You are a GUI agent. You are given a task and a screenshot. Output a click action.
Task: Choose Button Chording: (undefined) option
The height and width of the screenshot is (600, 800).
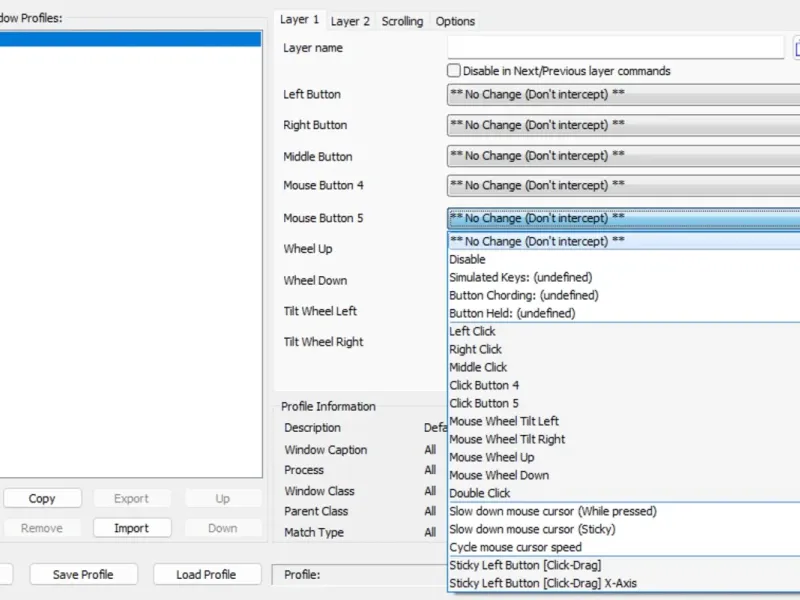pyautogui.click(x=624, y=295)
